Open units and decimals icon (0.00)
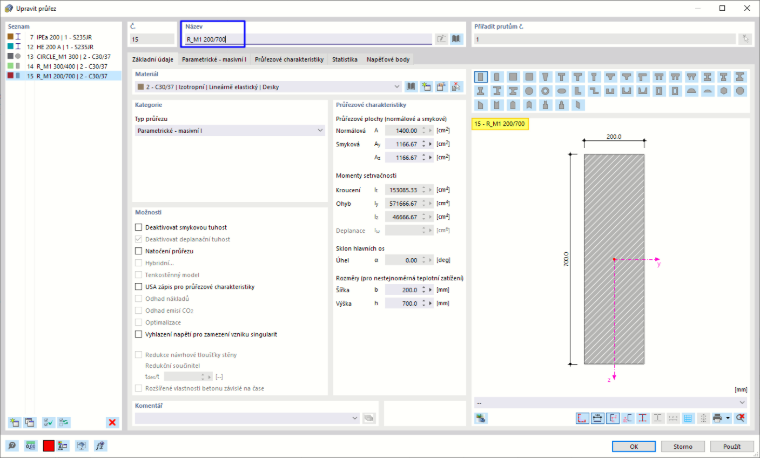This screenshot has width=760, height=458. click(31, 445)
